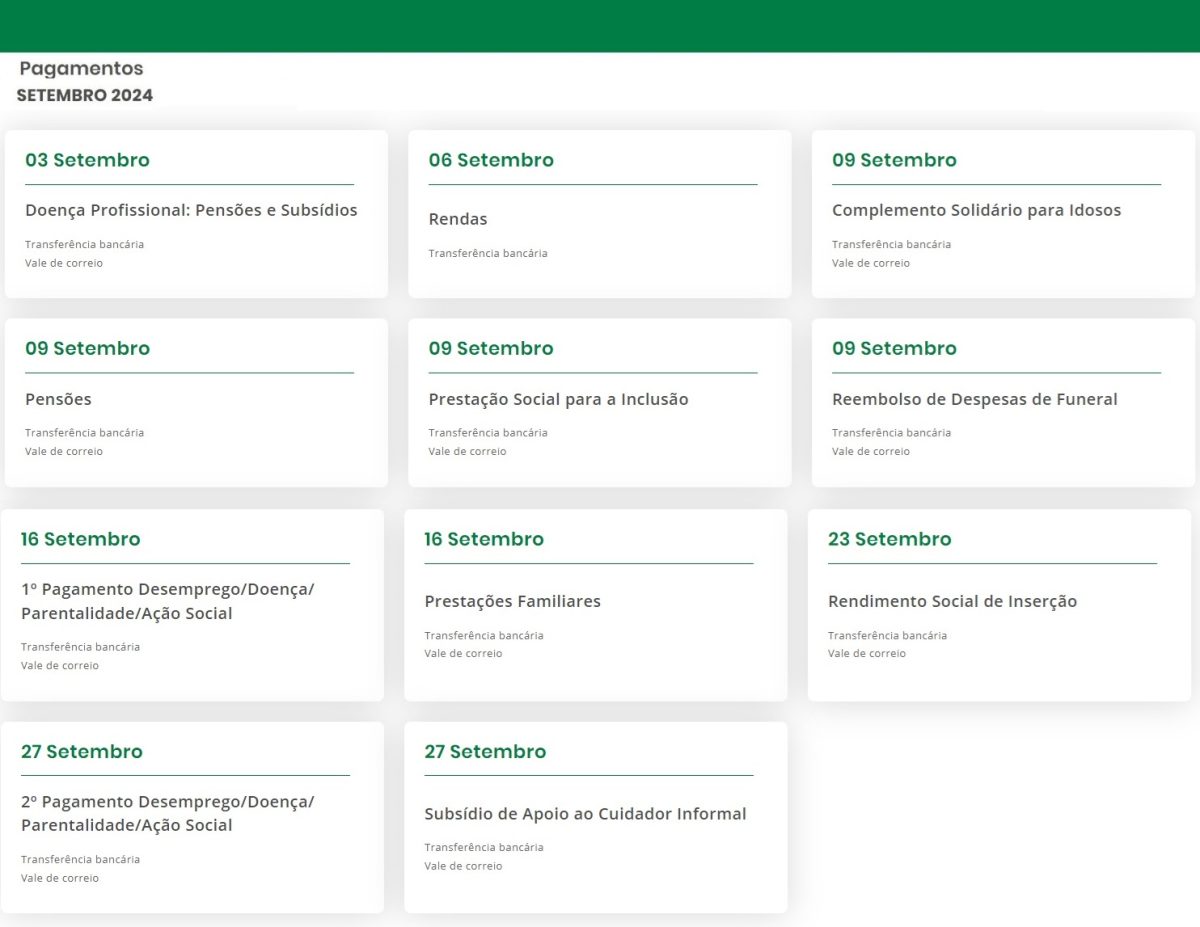
Task: Click "27 Setembro" above Subsídio de Apoio
Action: pyautogui.click(x=485, y=751)
